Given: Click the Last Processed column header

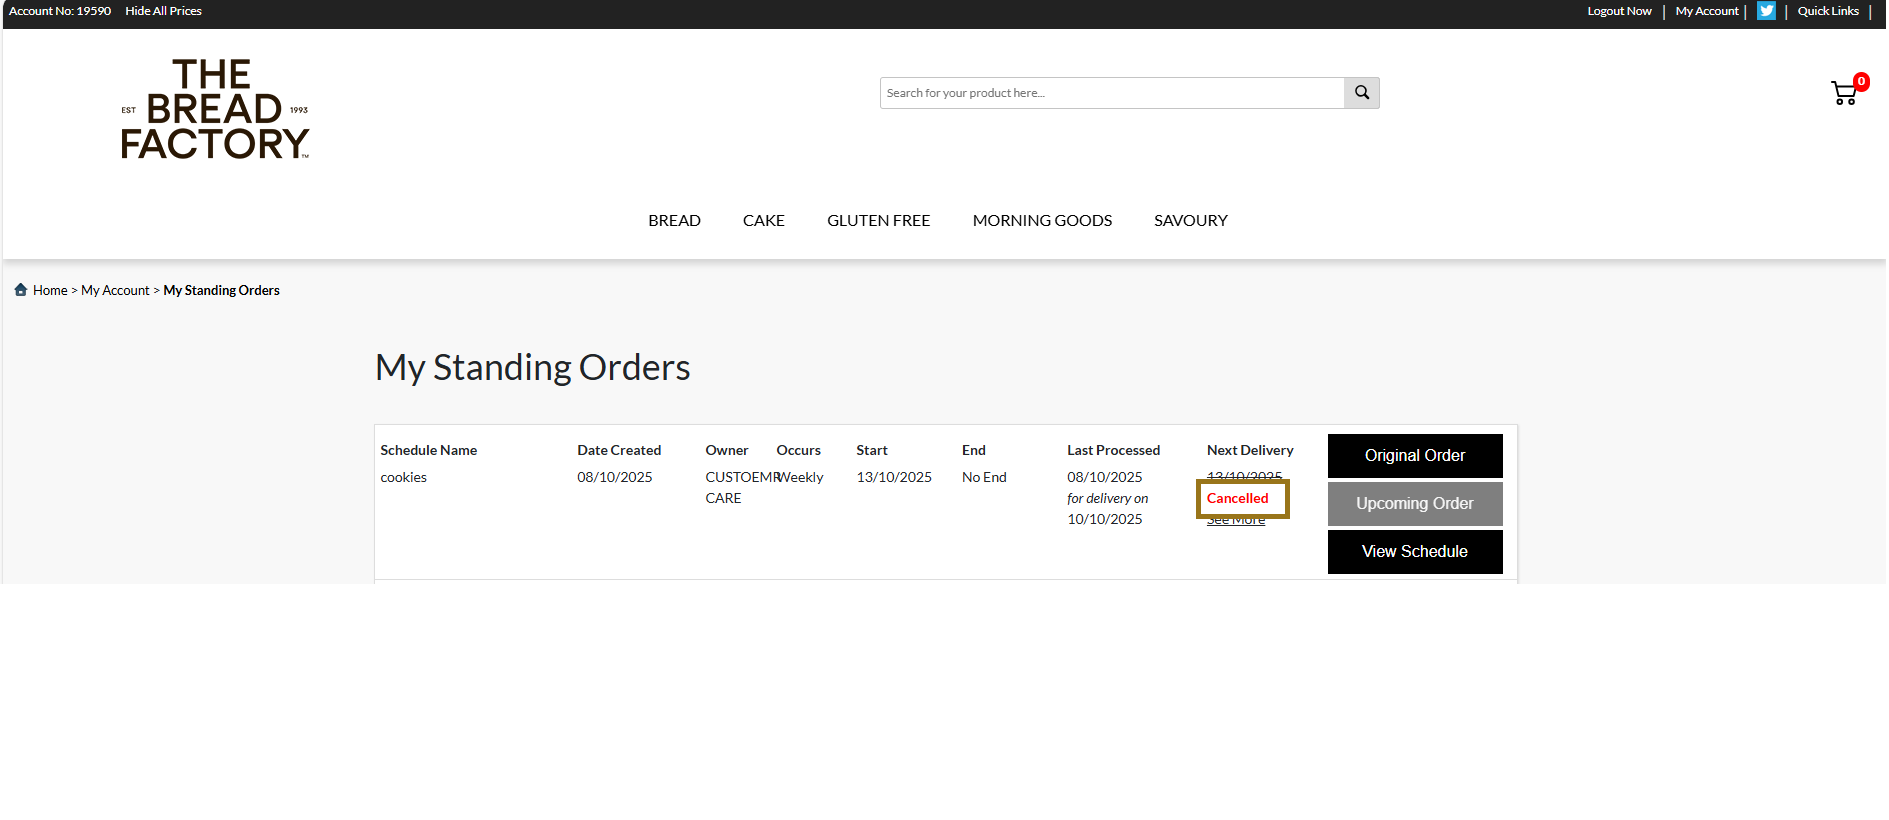Looking at the screenshot, I should 1113,451.
